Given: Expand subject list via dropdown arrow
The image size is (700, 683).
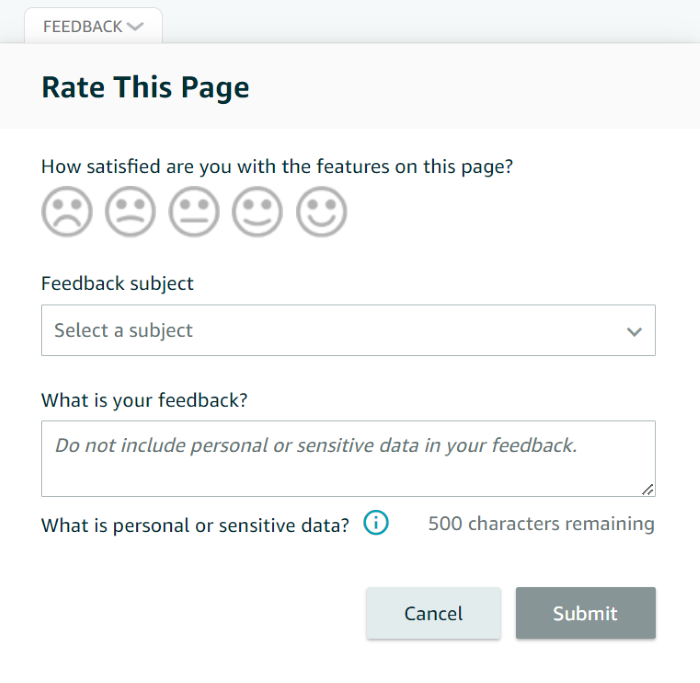Looking at the screenshot, I should pyautogui.click(x=634, y=332).
